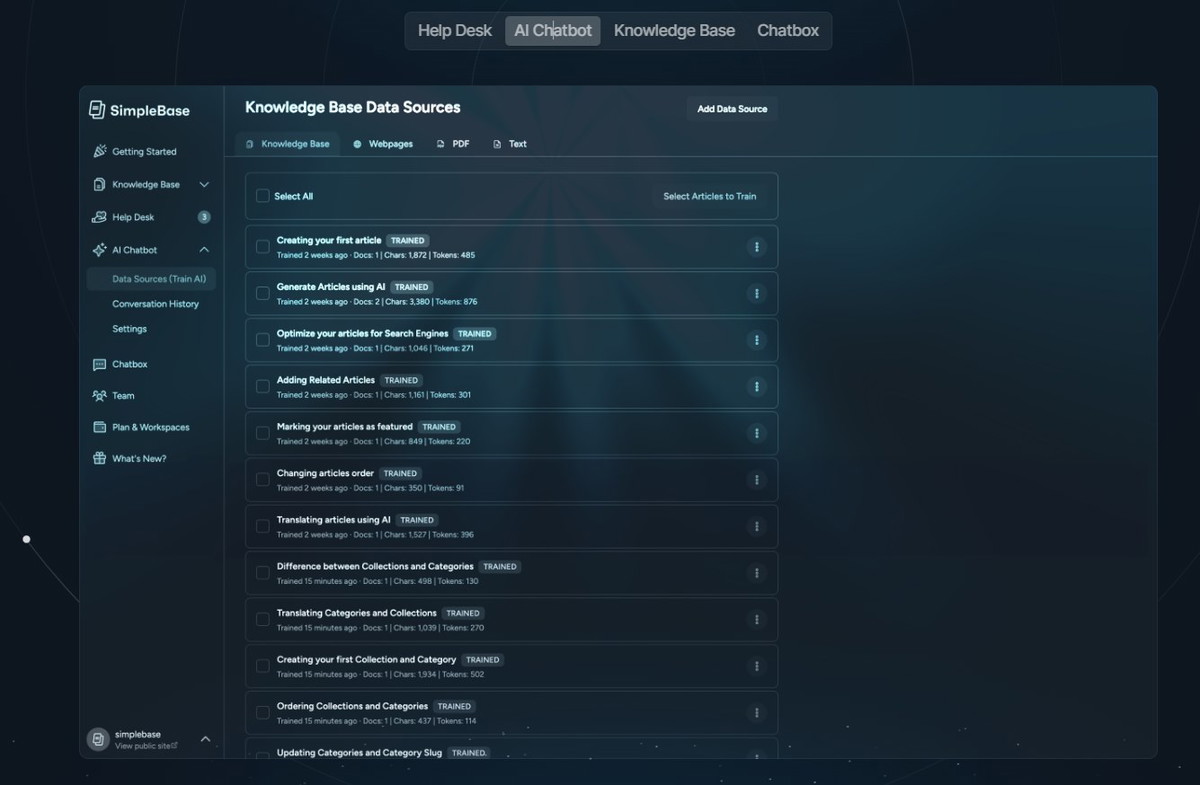Image resolution: width=1200 pixels, height=785 pixels.
Task: Open options menu for Generate Articles using AI
Action: tap(757, 294)
